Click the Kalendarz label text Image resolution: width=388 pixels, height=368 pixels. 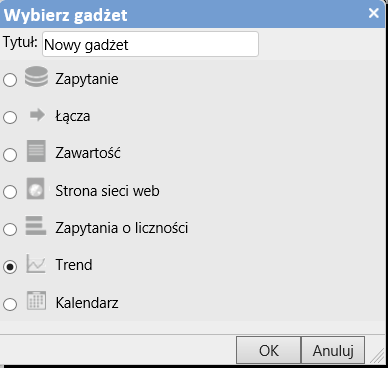click(x=87, y=303)
